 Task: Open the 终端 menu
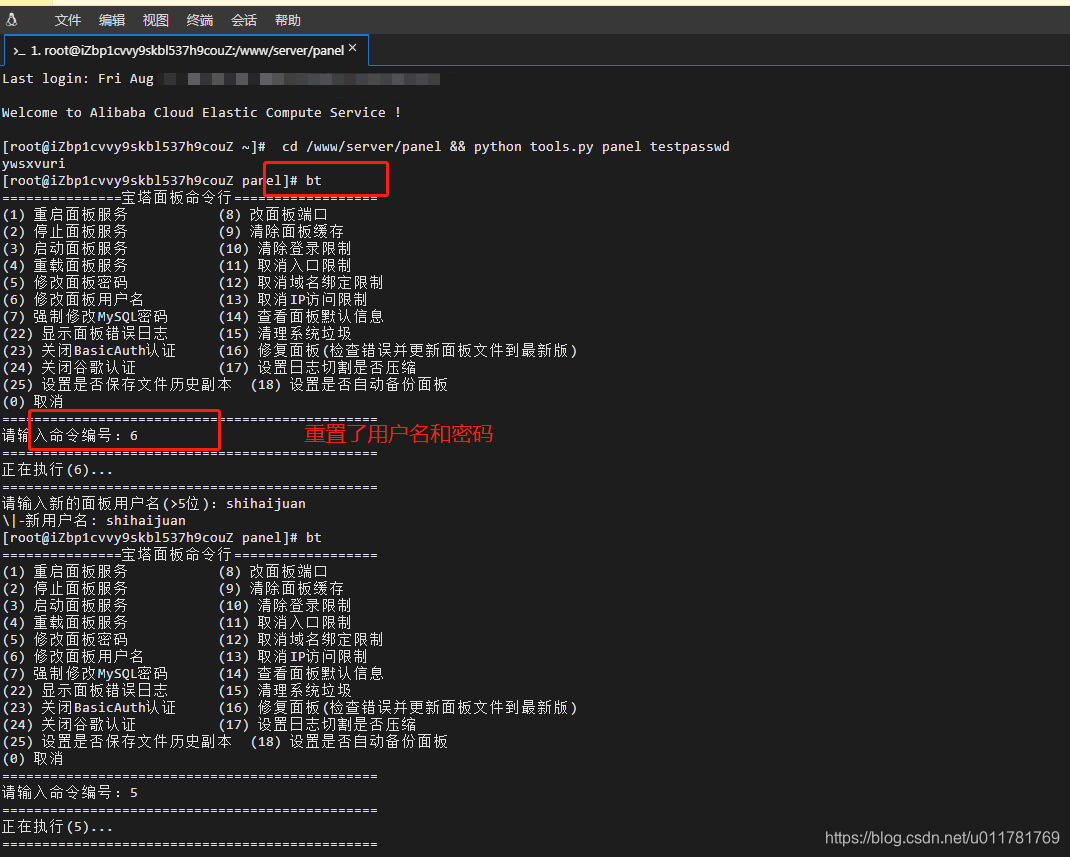point(200,20)
